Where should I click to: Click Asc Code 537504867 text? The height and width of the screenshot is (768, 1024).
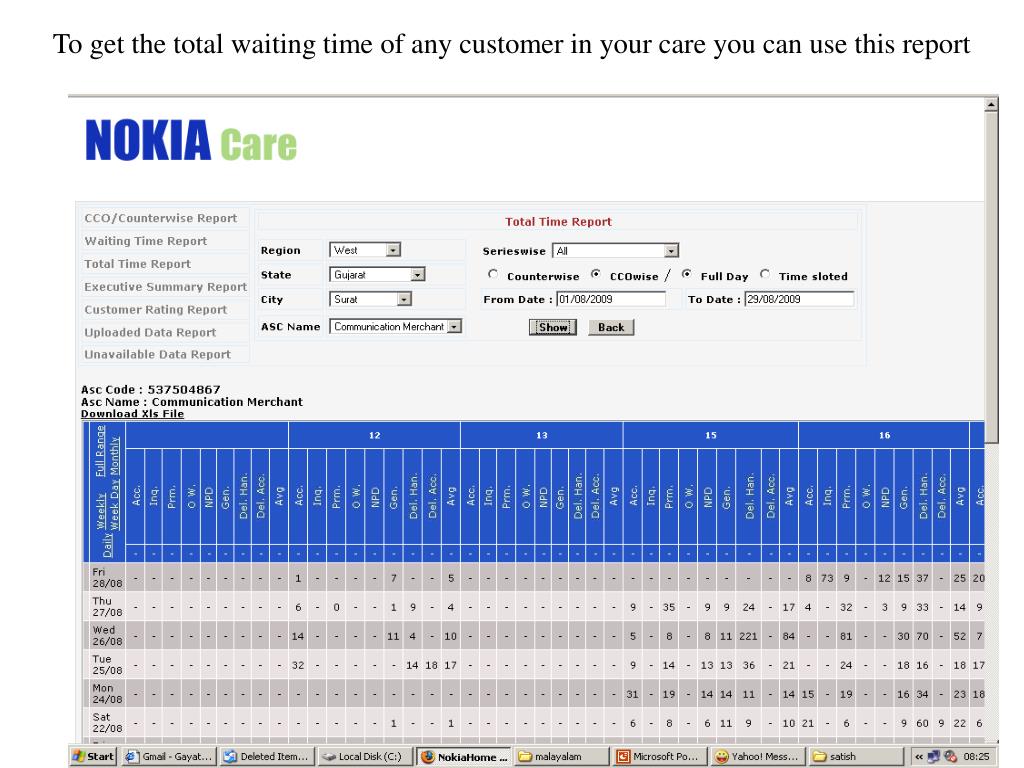[151, 389]
